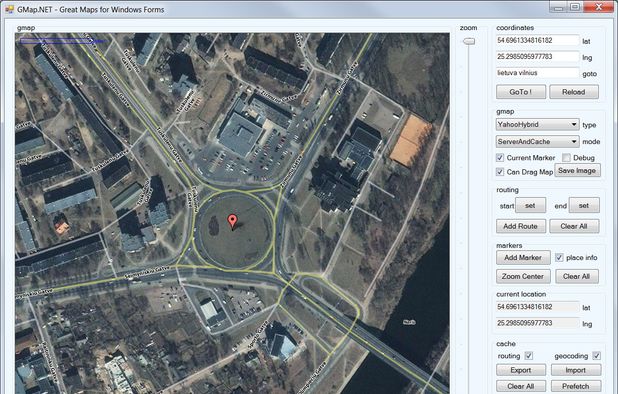Click the coordinates lat input field

click(537, 40)
